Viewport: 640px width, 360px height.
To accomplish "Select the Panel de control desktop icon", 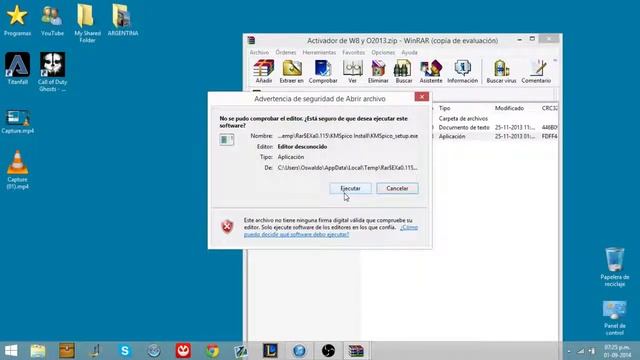I will pyautogui.click(x=615, y=318).
